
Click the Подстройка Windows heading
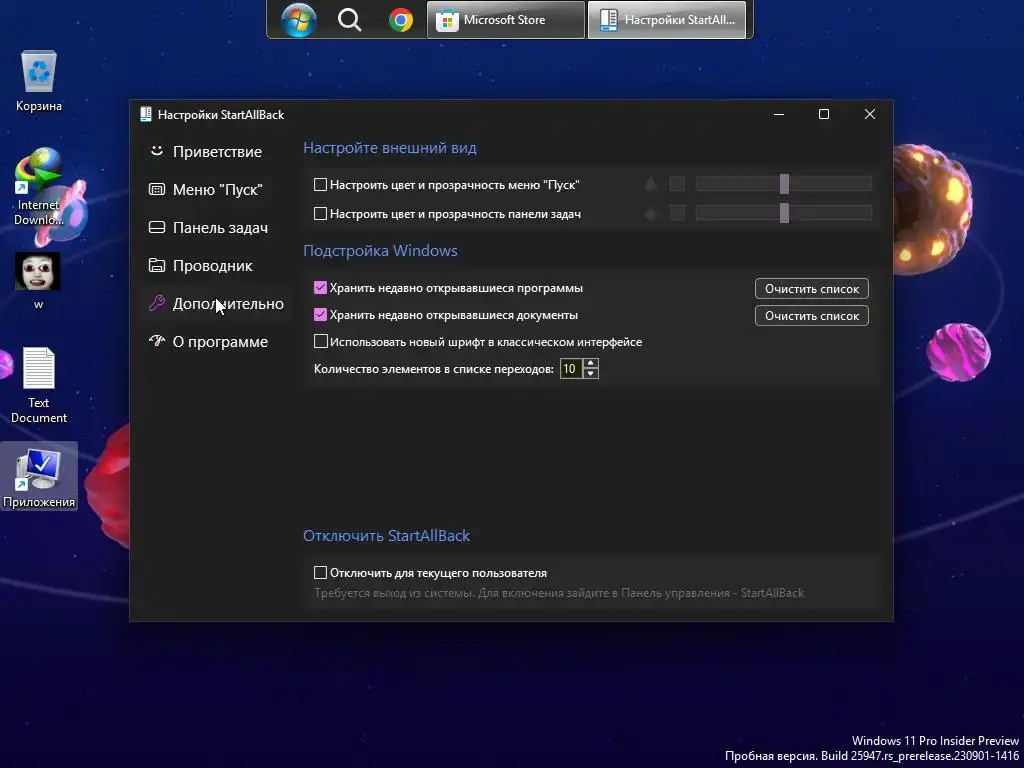click(380, 251)
